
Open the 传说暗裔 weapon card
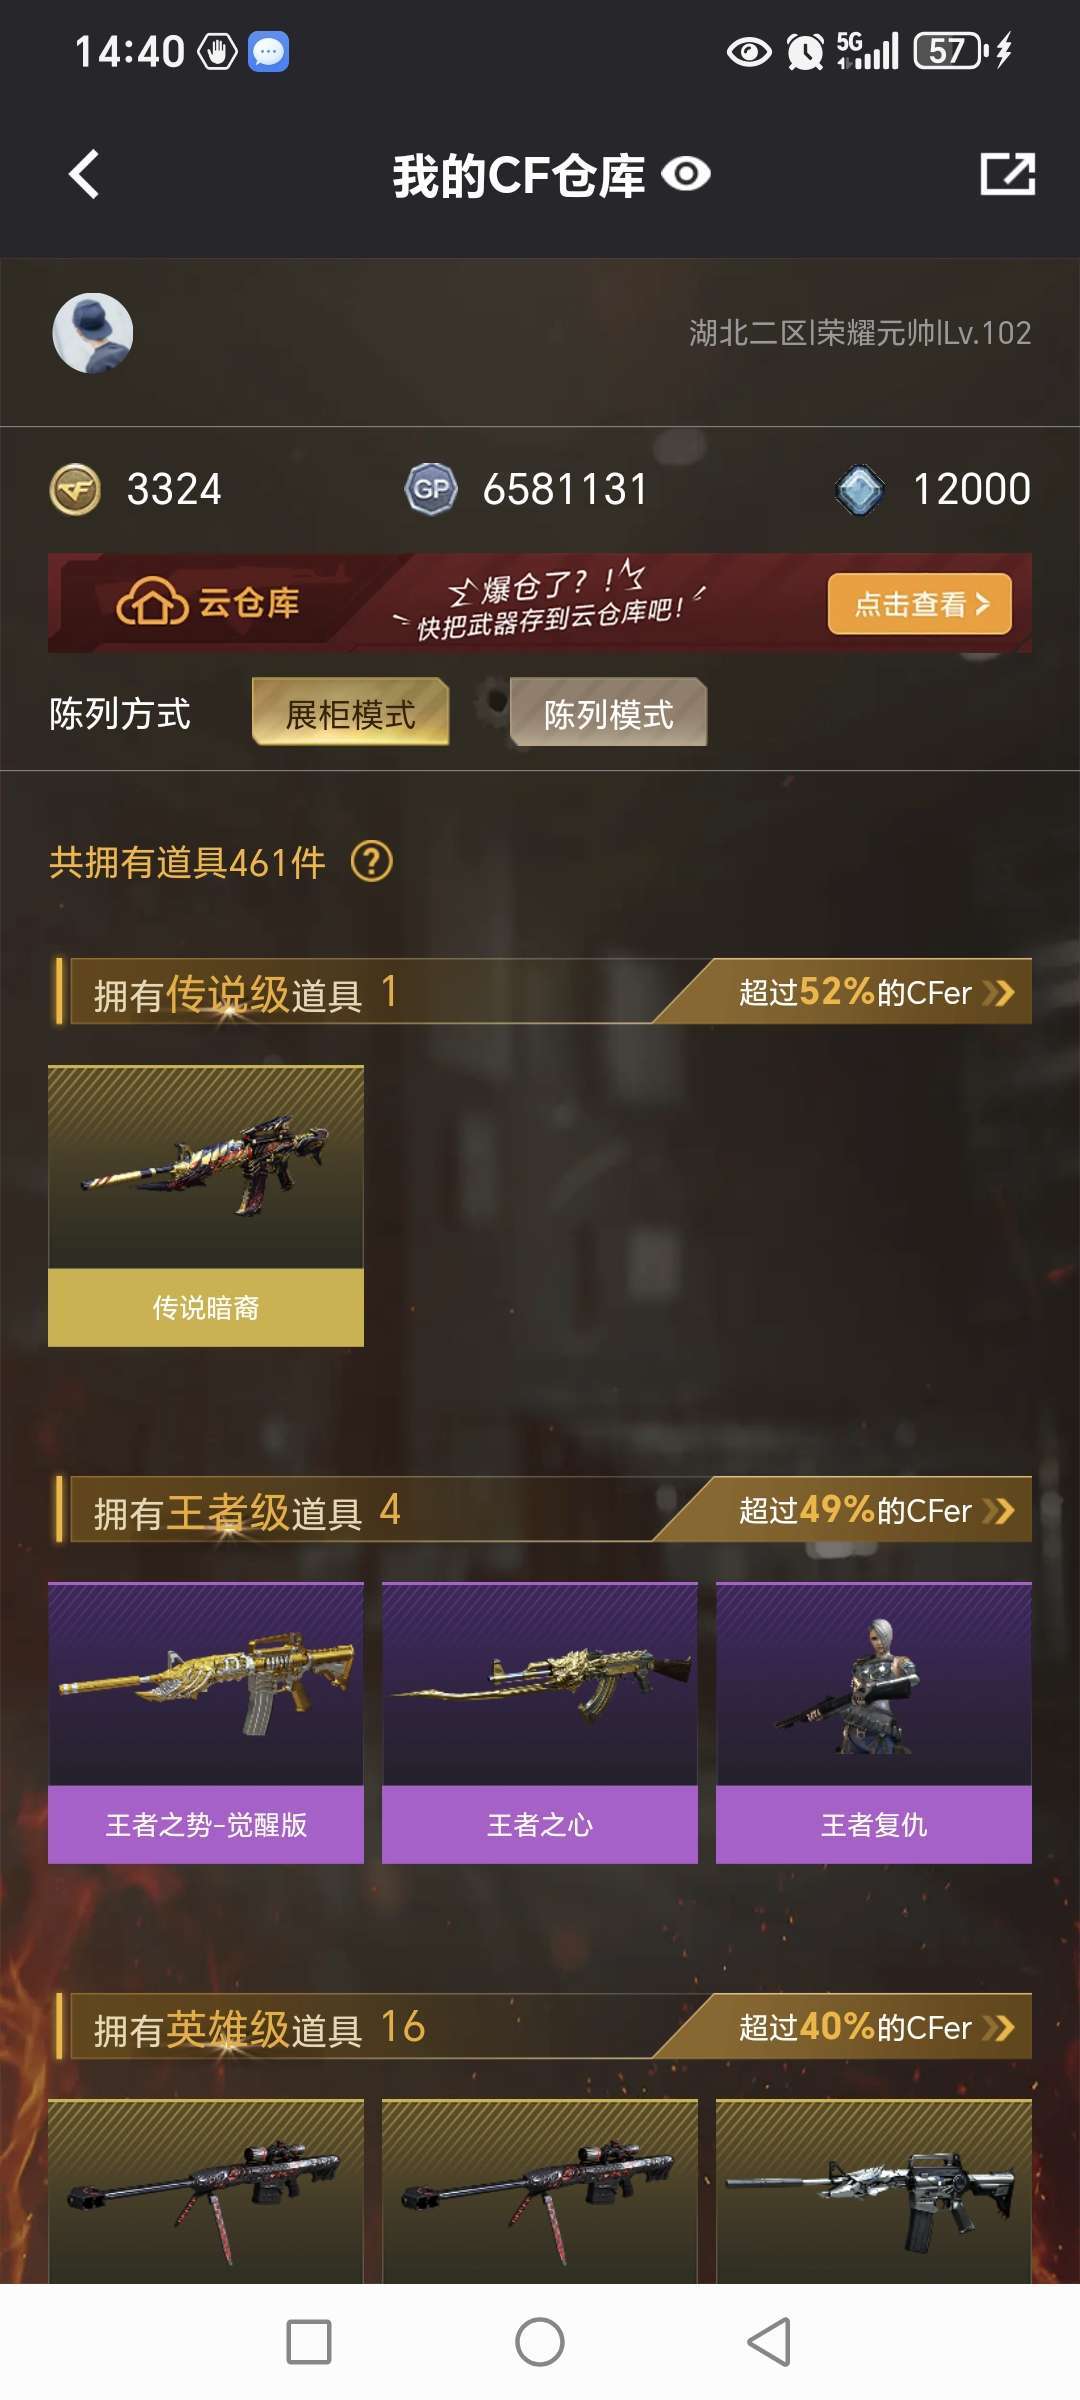206,1206
